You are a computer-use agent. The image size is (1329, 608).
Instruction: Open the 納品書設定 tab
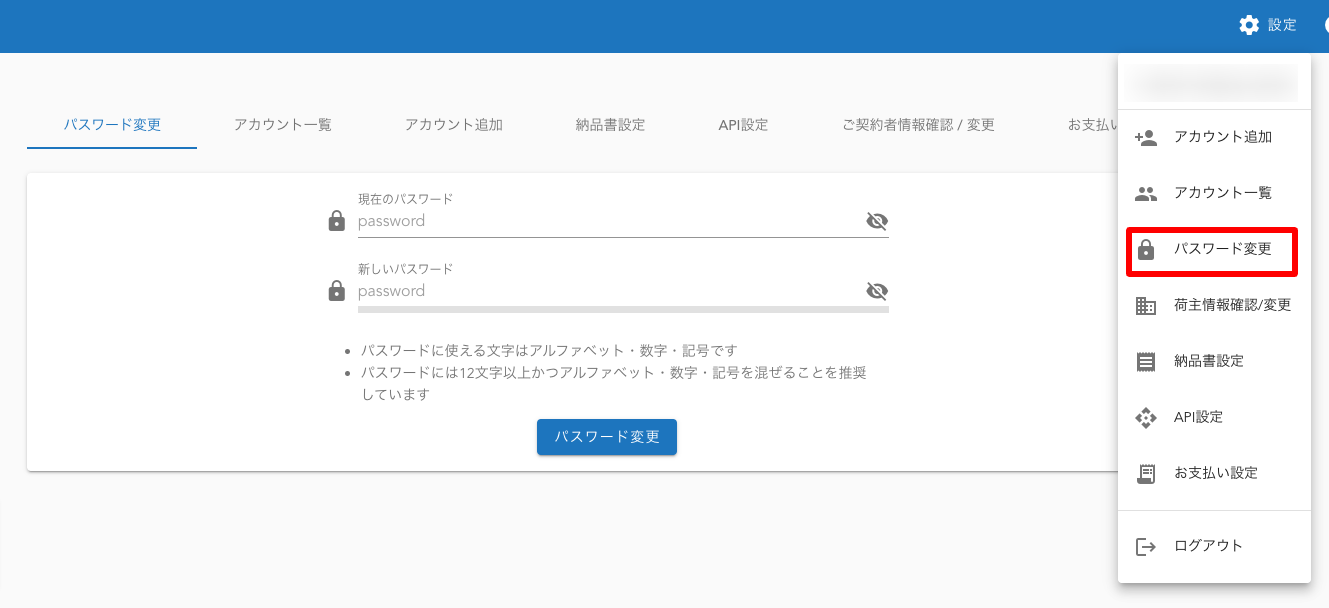pos(610,125)
